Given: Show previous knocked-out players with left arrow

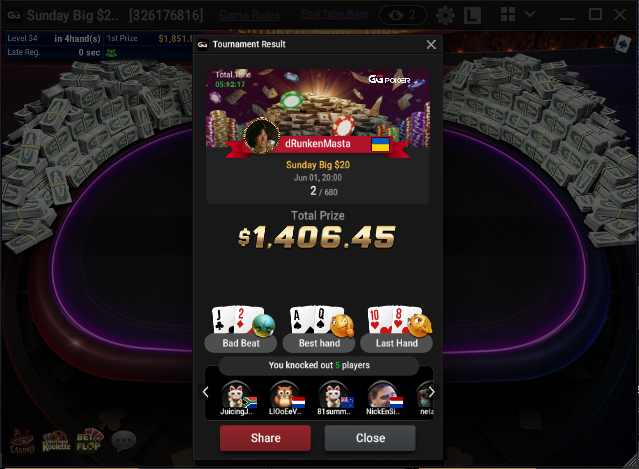Looking at the screenshot, I should pos(206,392).
